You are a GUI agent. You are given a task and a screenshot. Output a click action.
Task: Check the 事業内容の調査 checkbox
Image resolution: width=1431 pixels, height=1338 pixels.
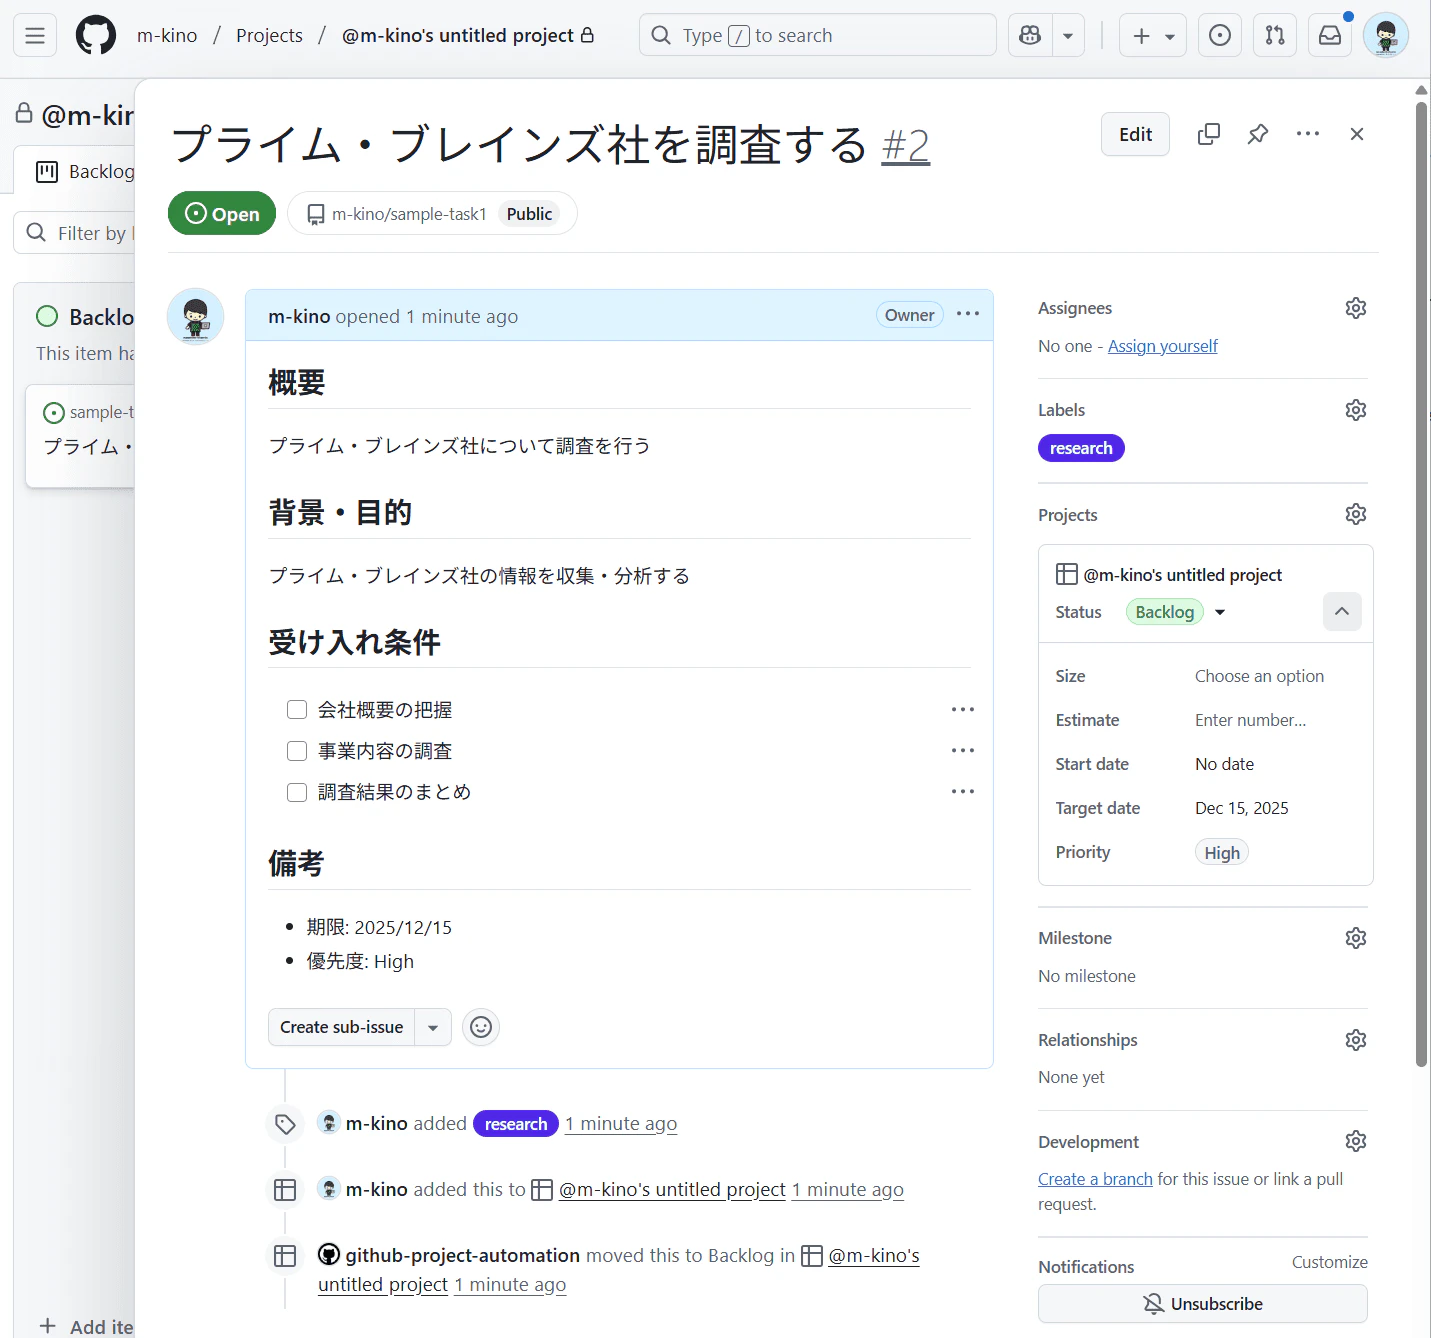pos(297,751)
